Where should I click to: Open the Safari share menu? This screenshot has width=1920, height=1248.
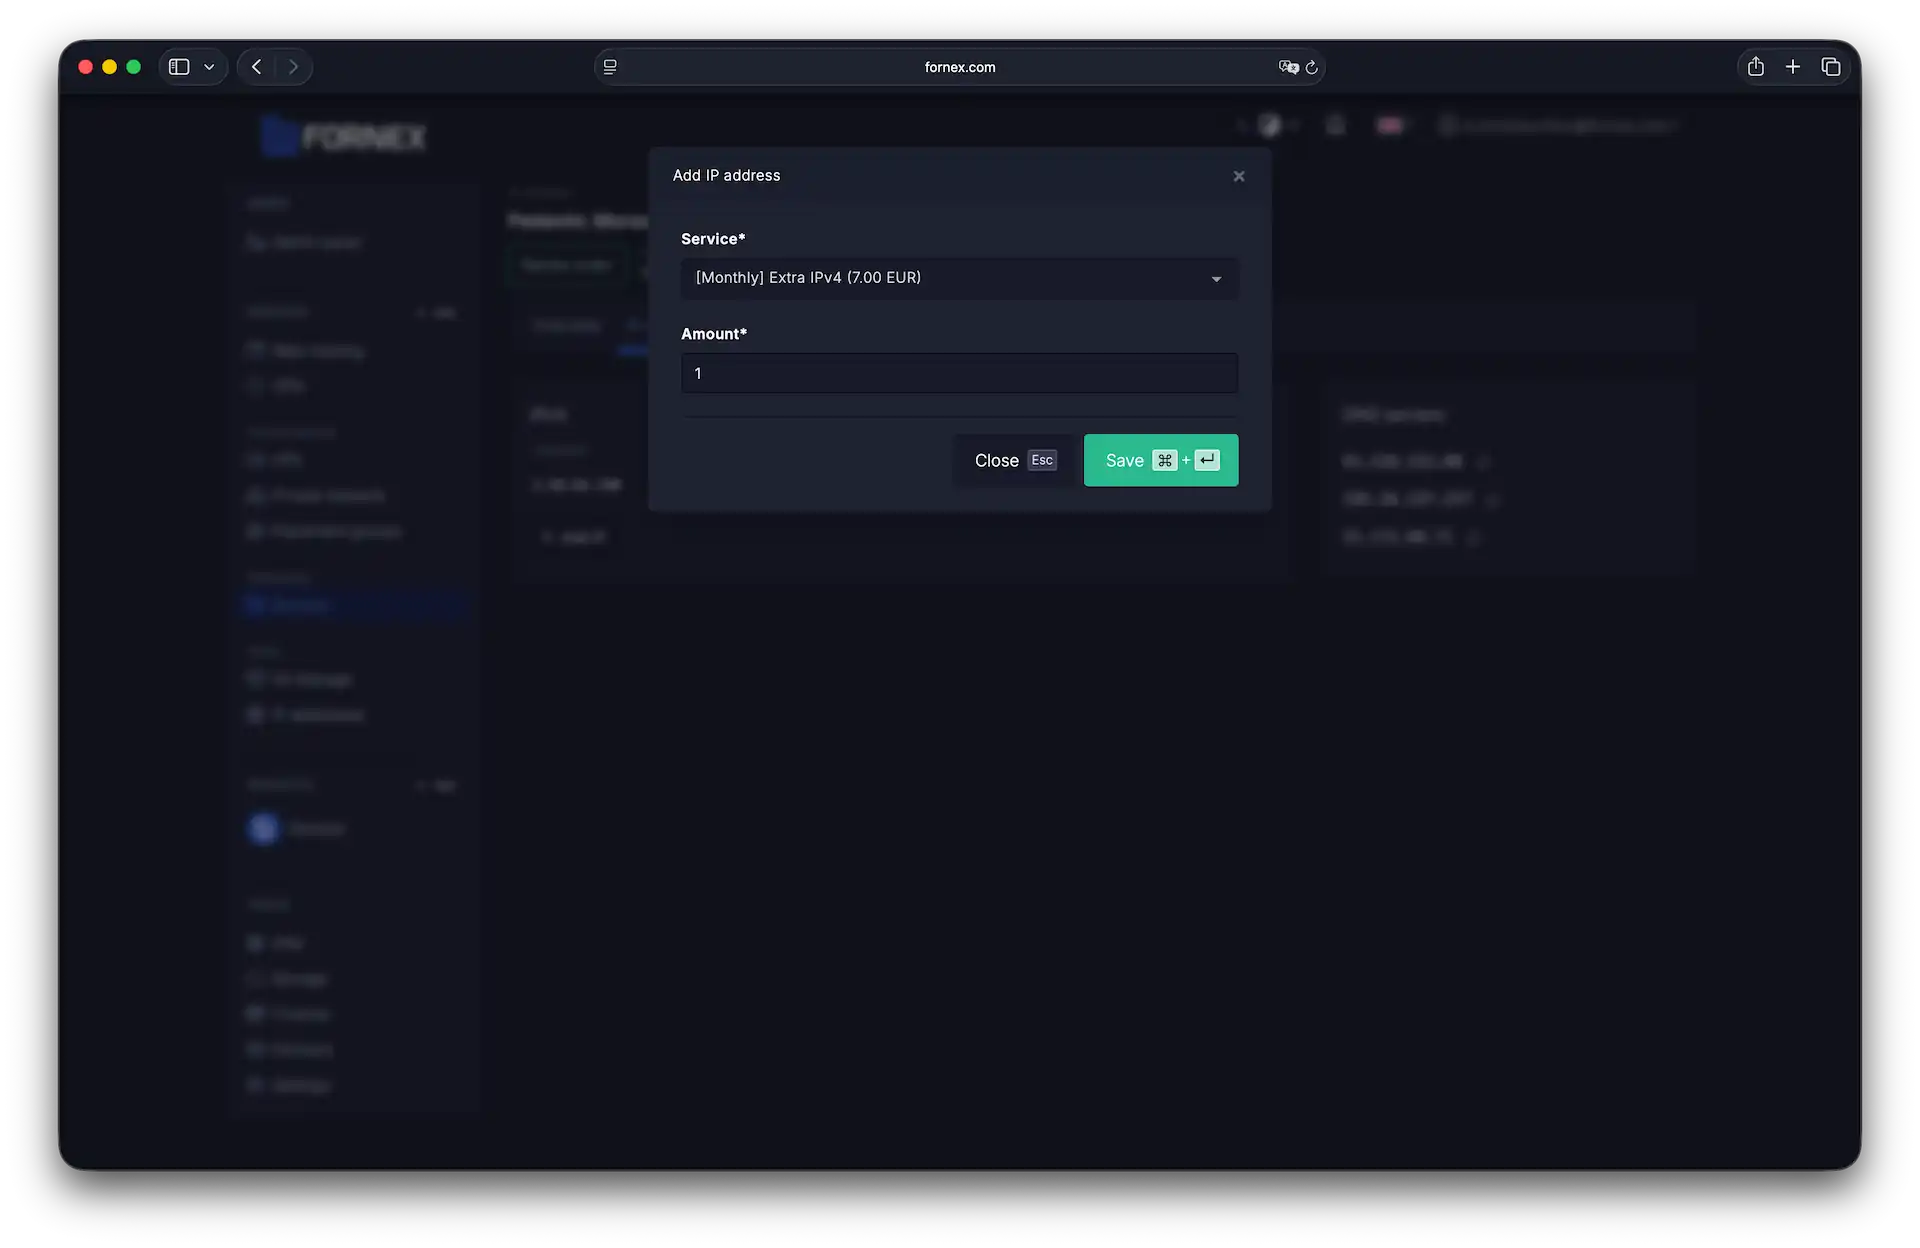pyautogui.click(x=1755, y=67)
